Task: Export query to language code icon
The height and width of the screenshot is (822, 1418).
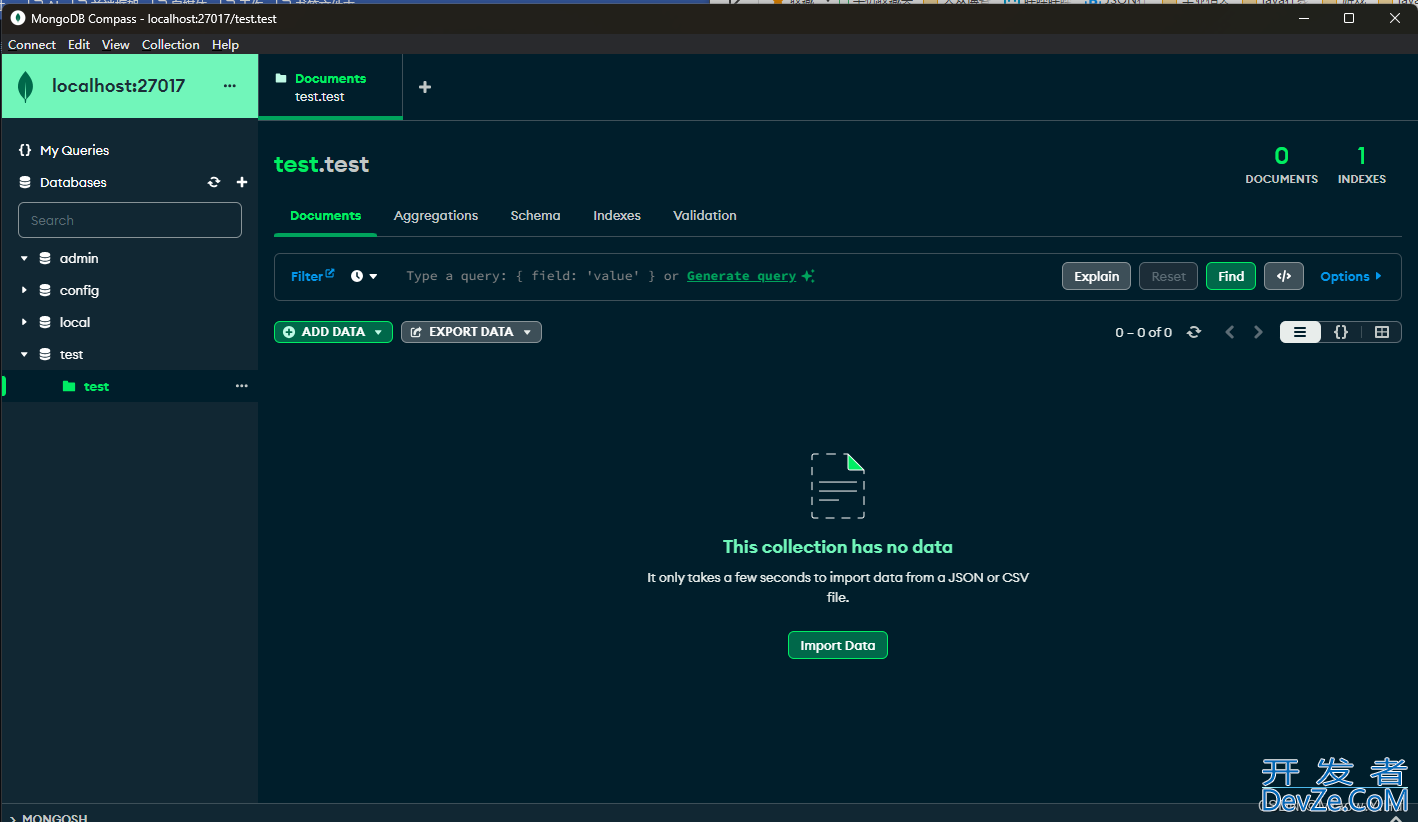Action: point(1284,276)
